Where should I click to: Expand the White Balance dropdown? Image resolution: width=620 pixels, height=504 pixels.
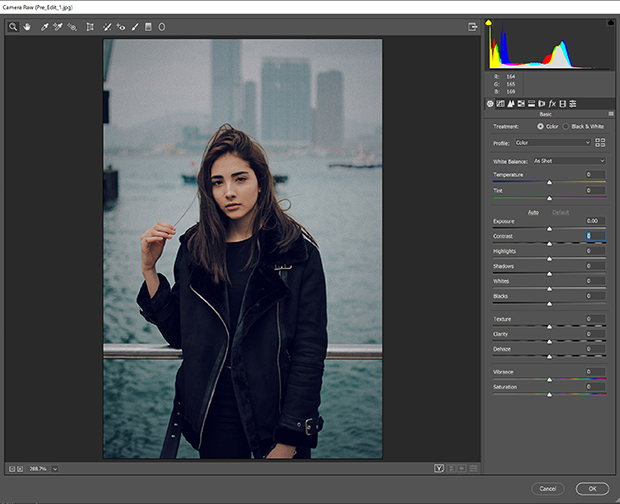coord(568,160)
